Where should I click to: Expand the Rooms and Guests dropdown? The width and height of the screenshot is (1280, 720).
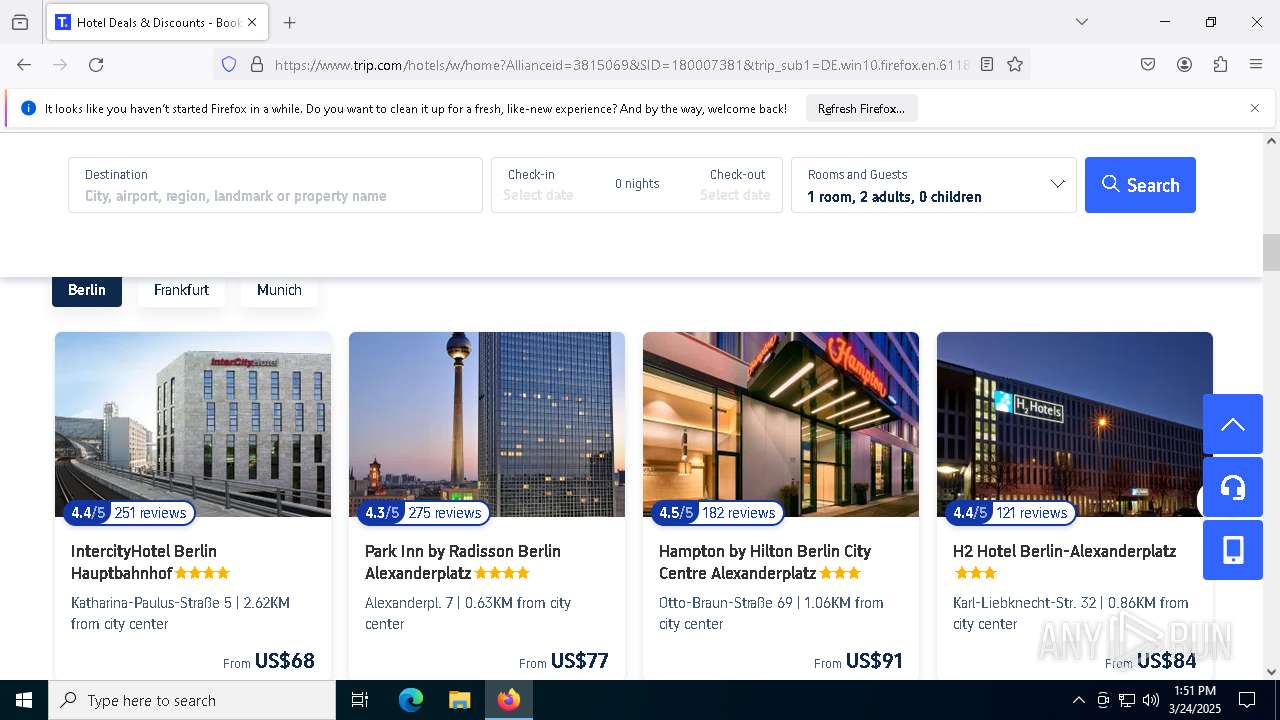point(934,185)
